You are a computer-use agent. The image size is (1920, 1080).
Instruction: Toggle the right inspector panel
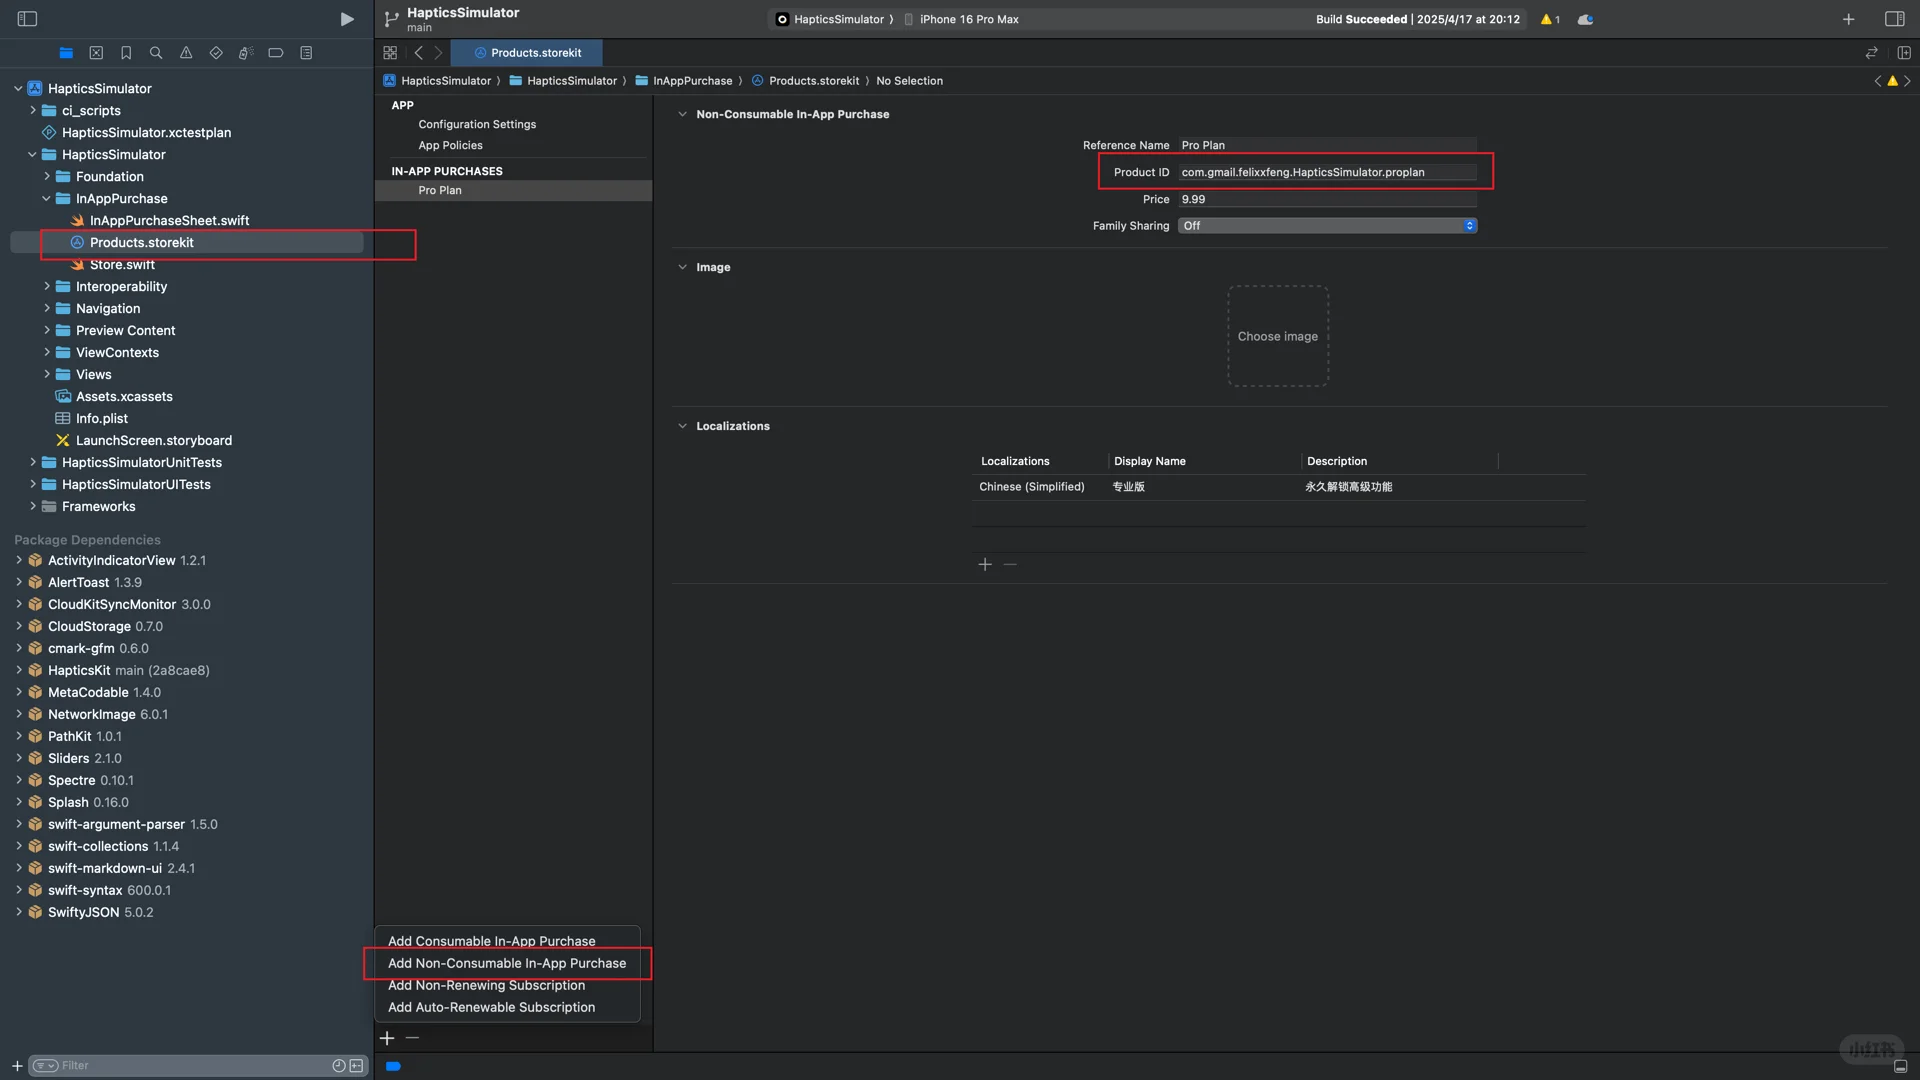click(x=1894, y=19)
